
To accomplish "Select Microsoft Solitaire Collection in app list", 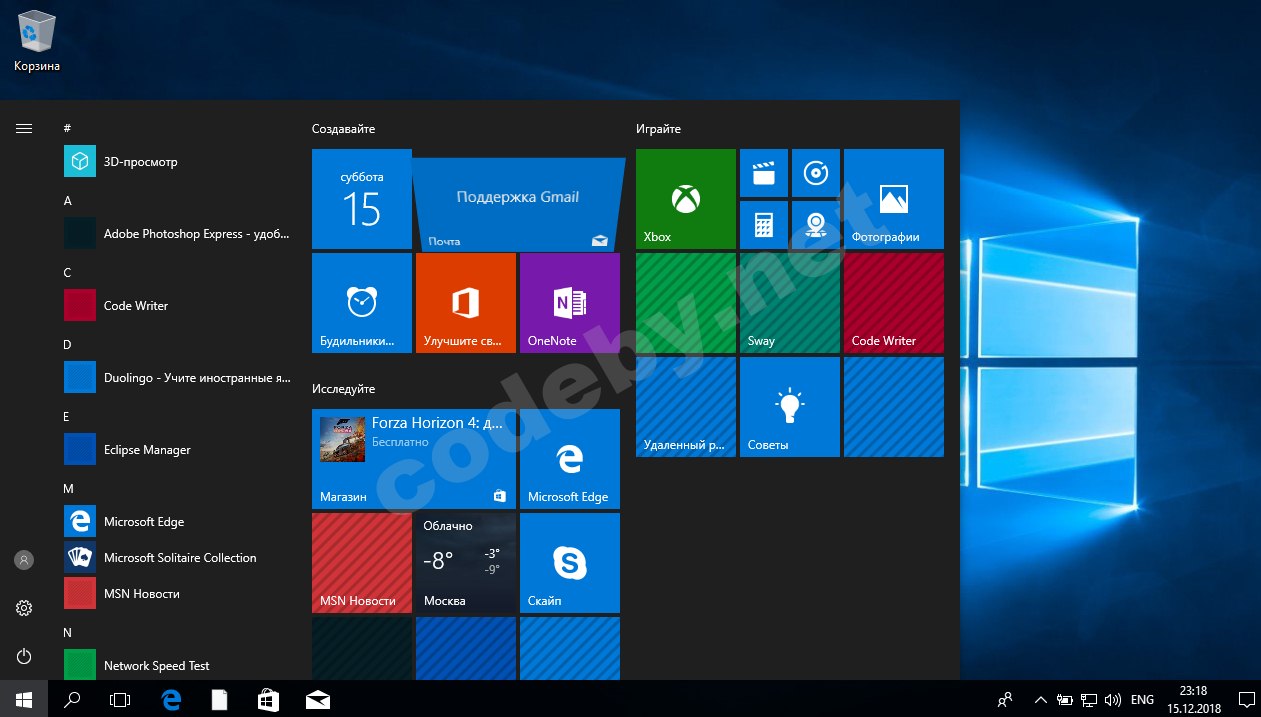I will (180, 558).
